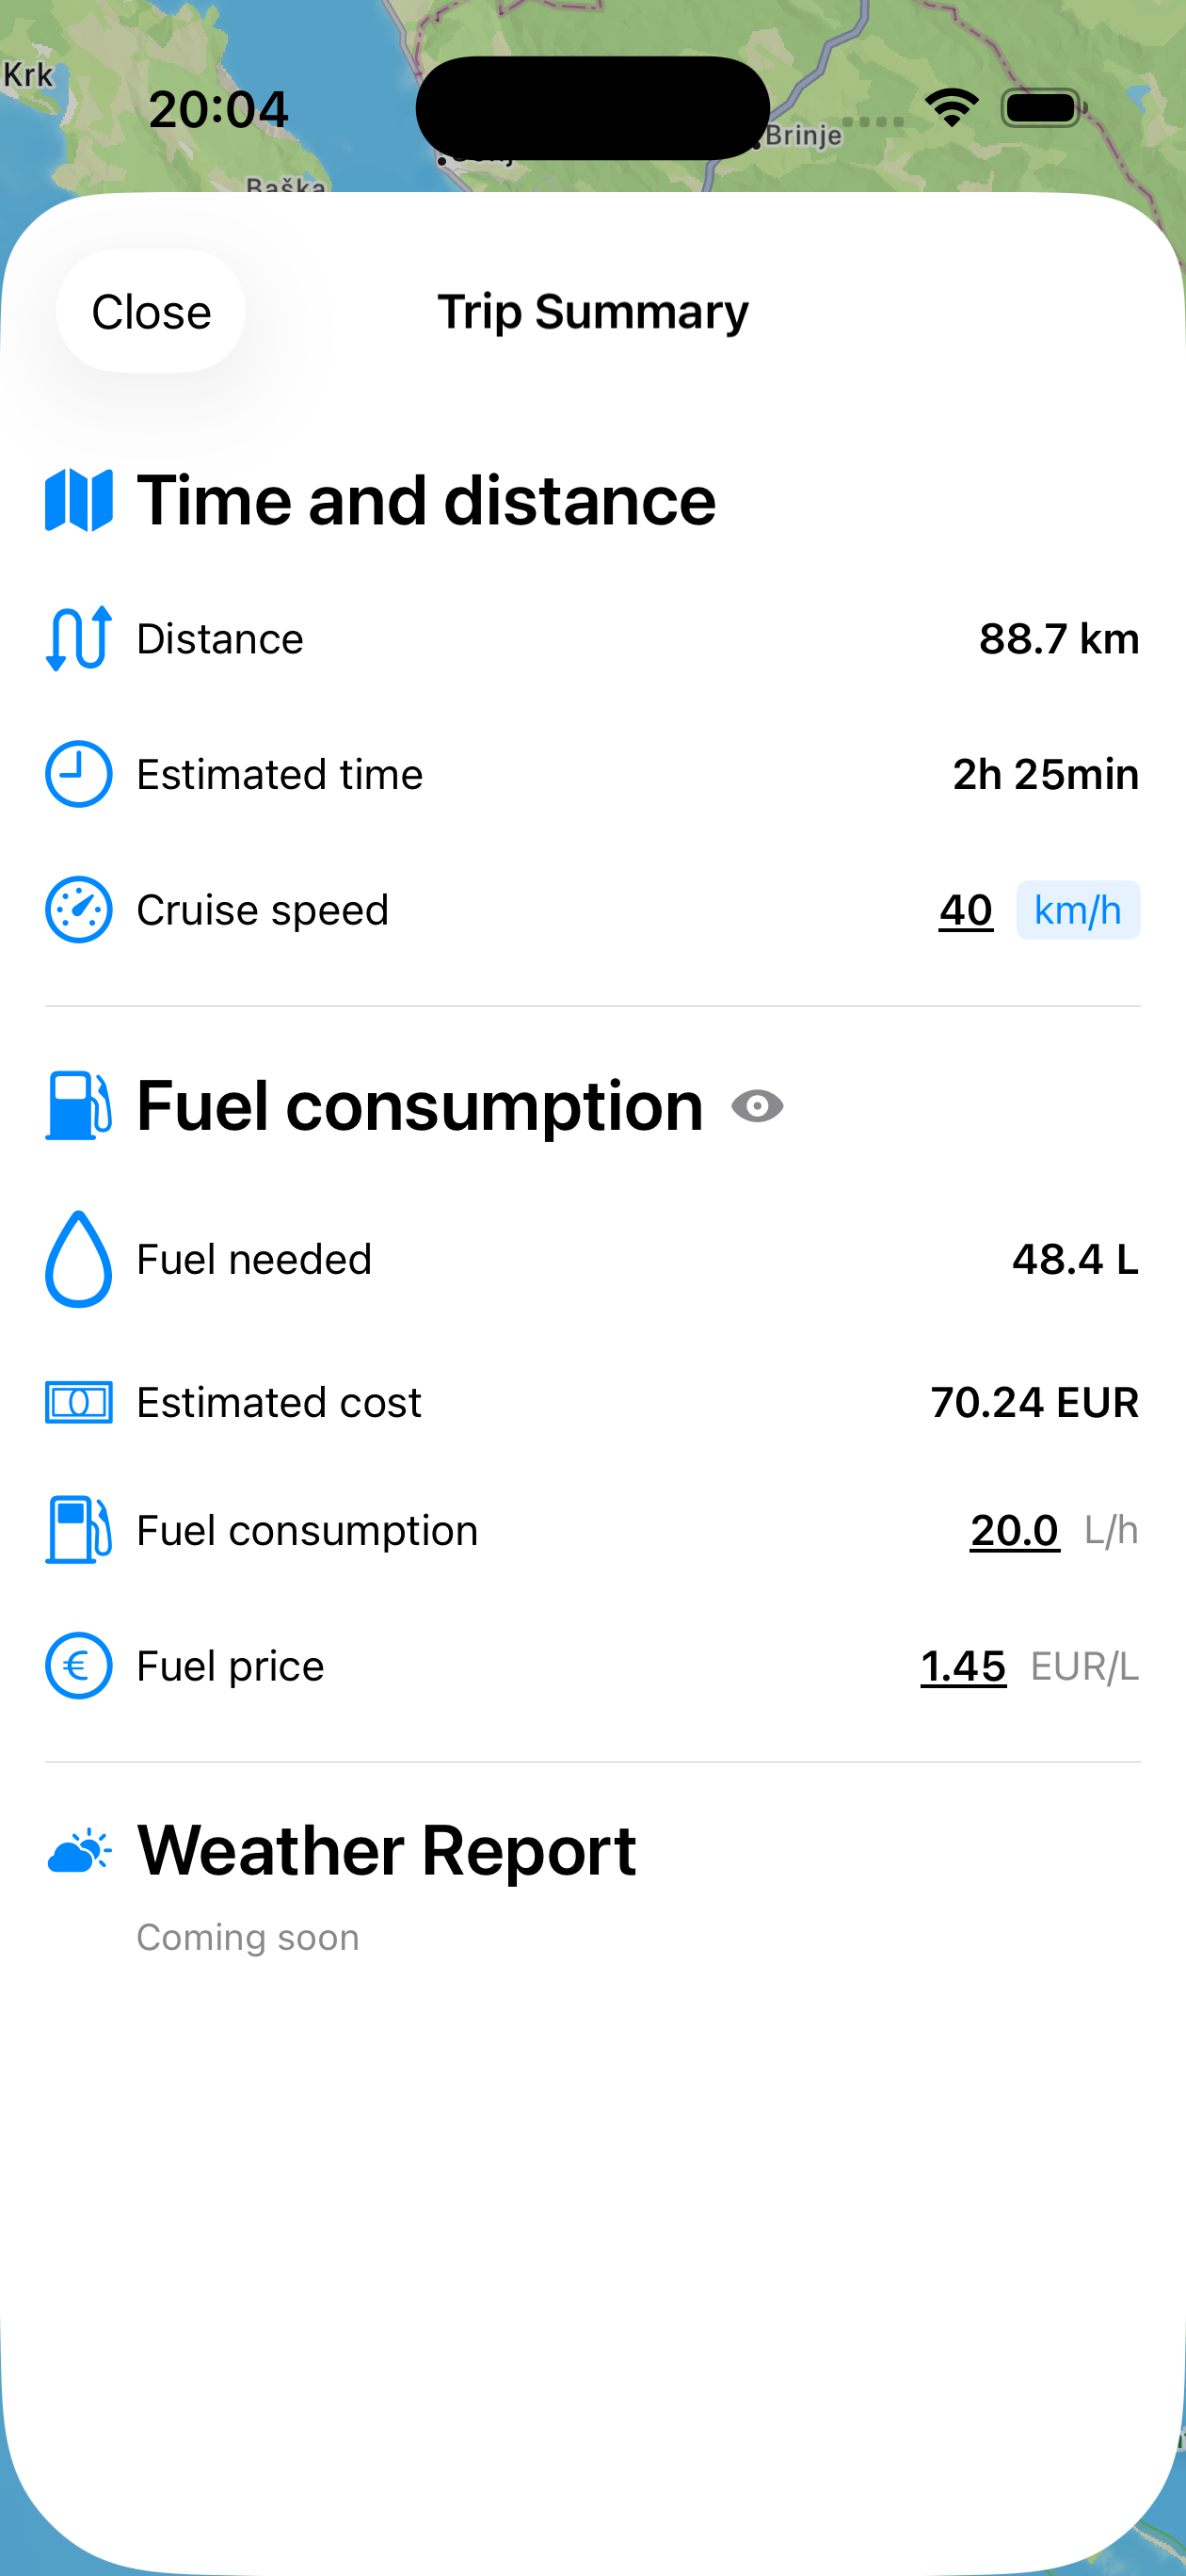Image resolution: width=1186 pixels, height=2576 pixels.
Task: Tap the speedometer Cruise speed icon
Action: pos(78,910)
